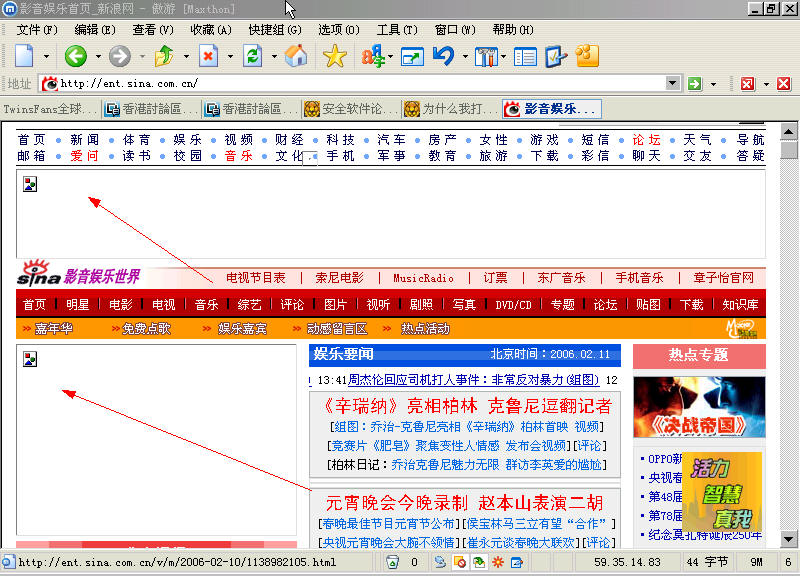Click the recycle bin icon in status bar

(392, 562)
